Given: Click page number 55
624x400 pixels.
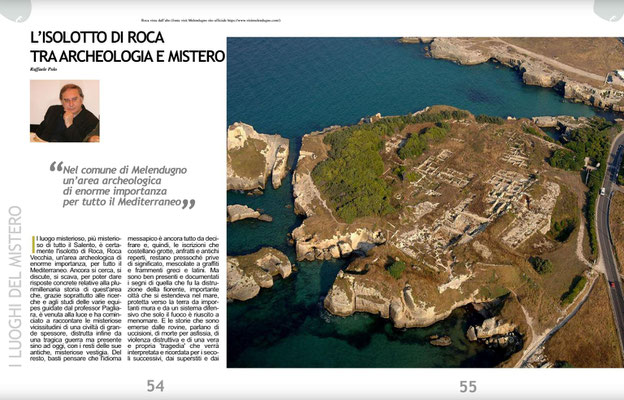Looking at the screenshot, I should click(468, 386).
